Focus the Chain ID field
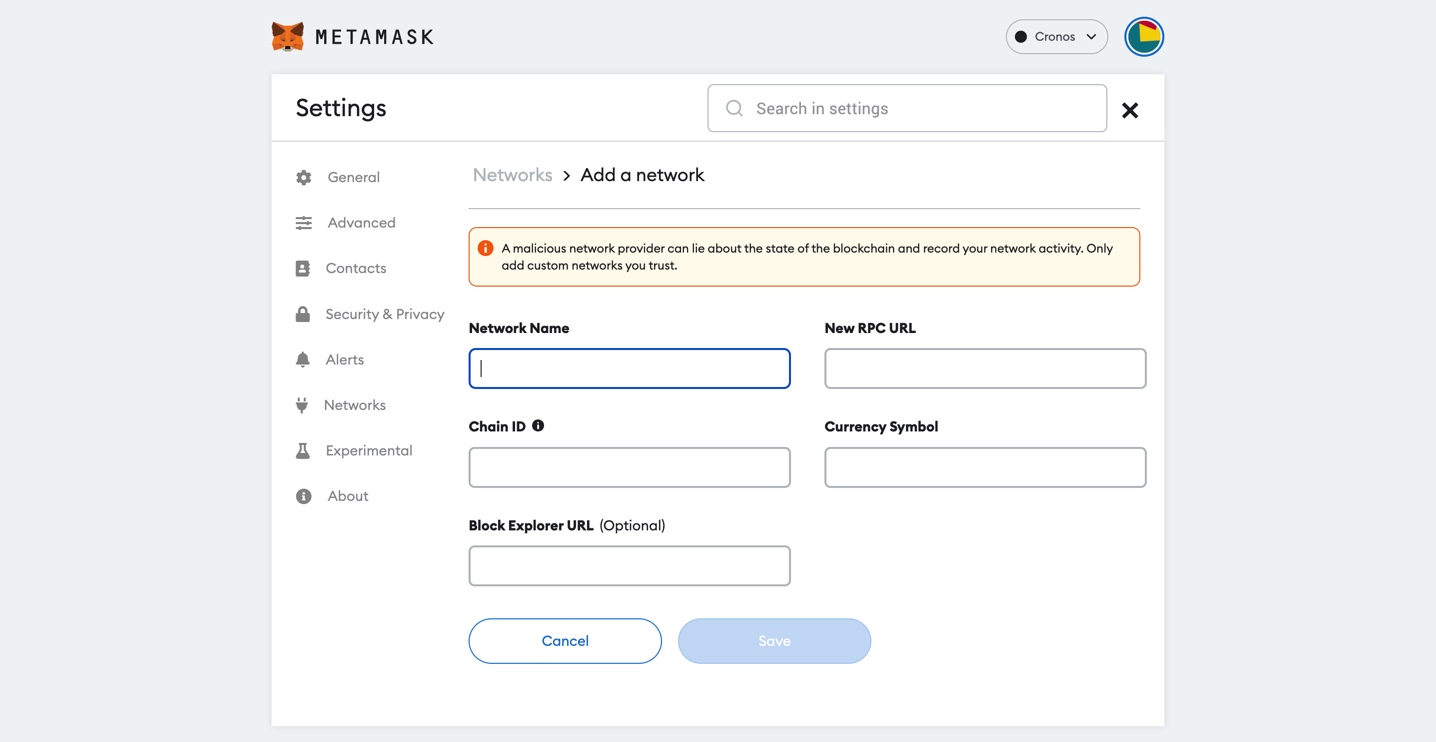 pos(630,467)
